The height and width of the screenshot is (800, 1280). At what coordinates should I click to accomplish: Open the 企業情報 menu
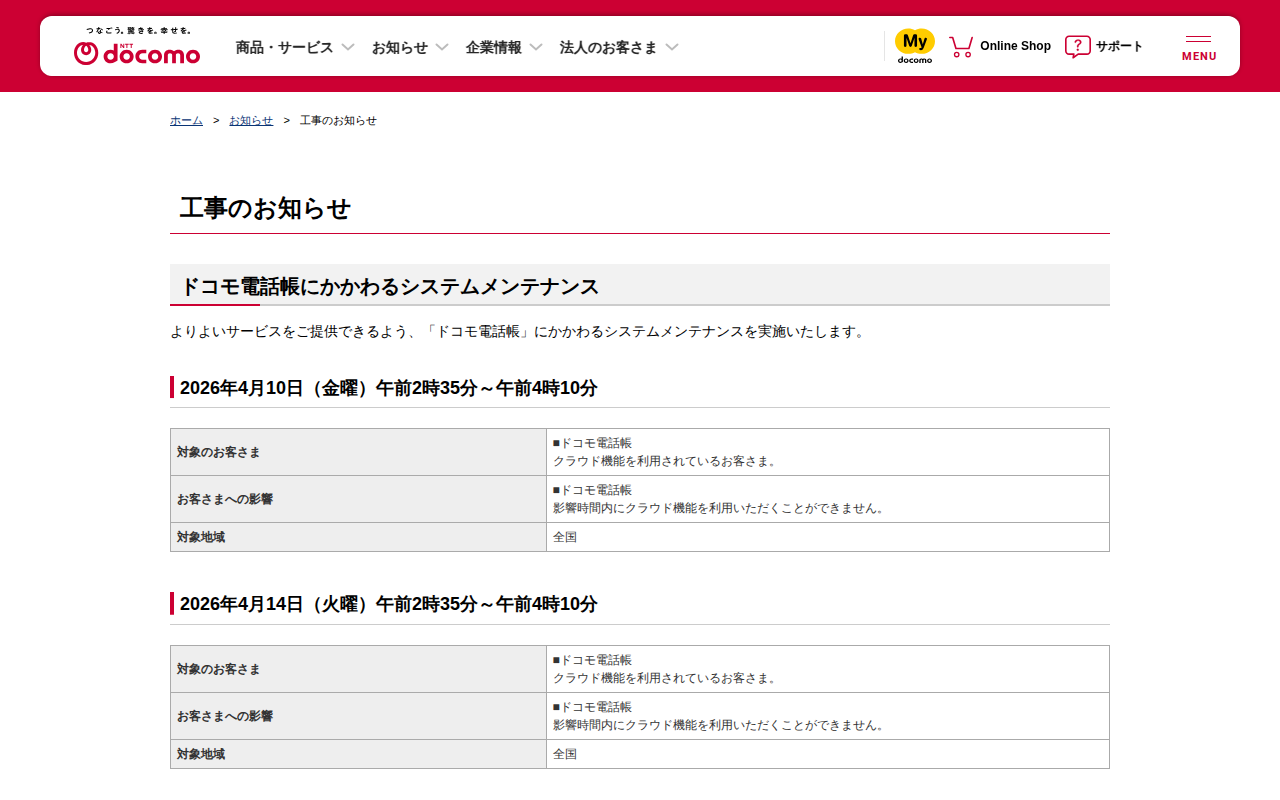point(494,47)
